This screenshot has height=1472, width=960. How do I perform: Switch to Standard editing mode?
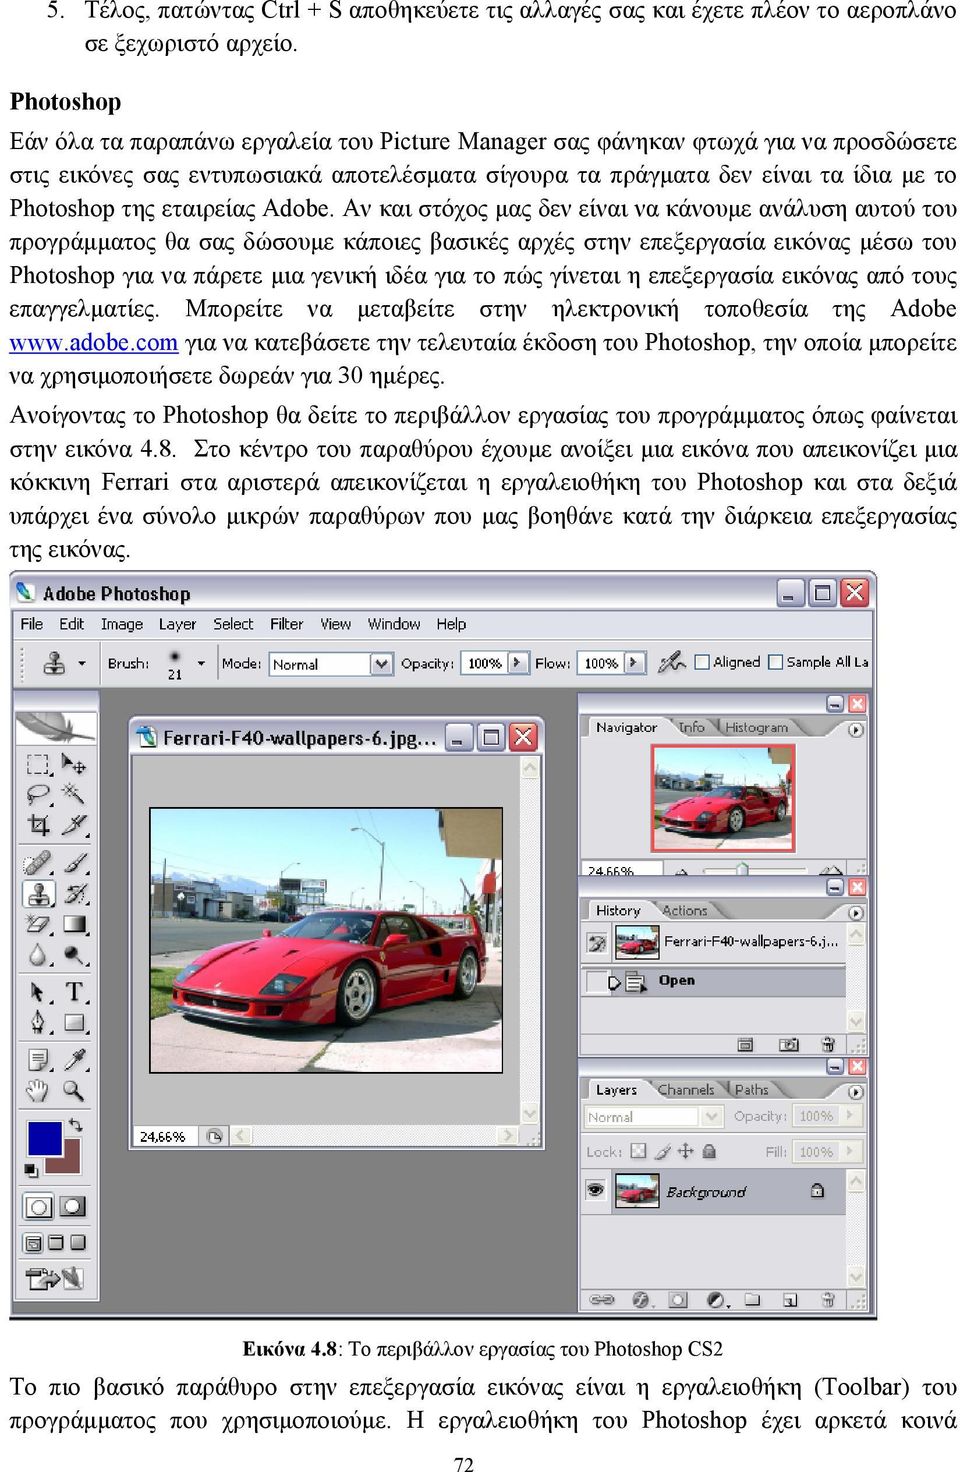coord(39,1207)
